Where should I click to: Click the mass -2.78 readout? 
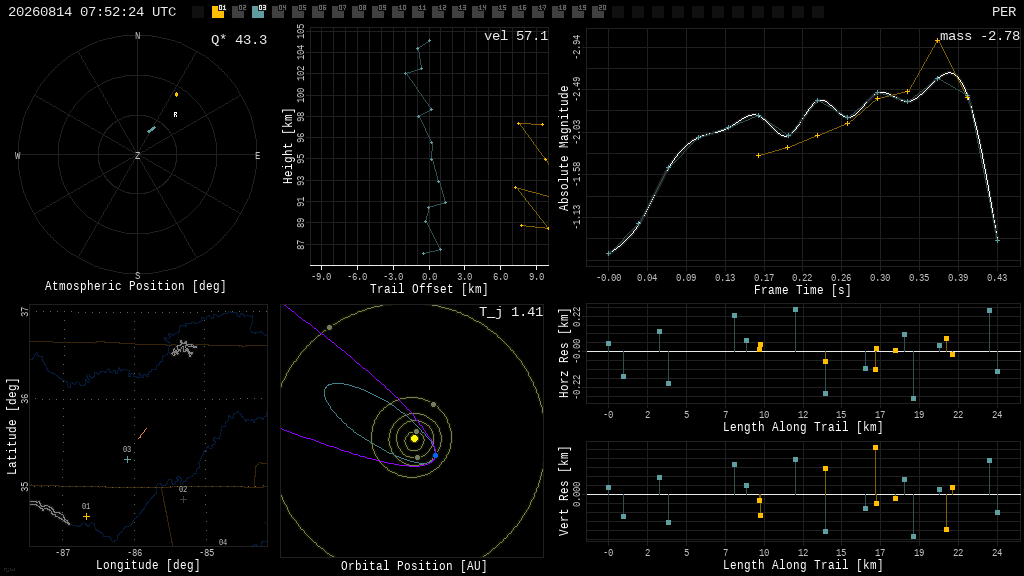[x=980, y=36]
